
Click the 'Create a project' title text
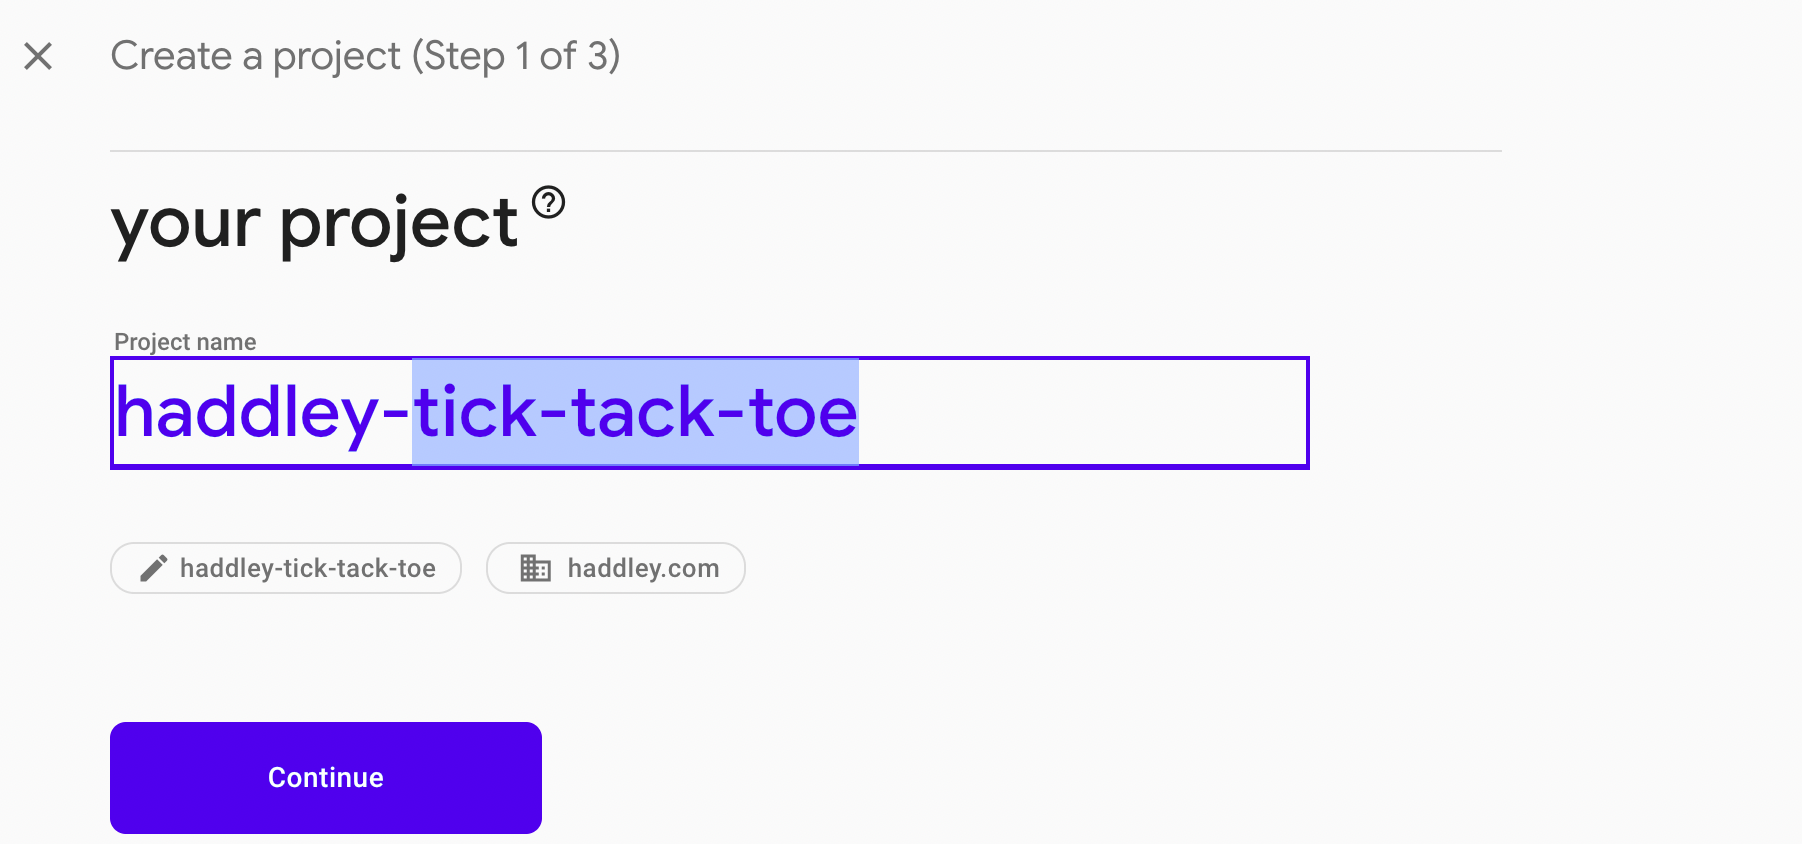(x=255, y=56)
